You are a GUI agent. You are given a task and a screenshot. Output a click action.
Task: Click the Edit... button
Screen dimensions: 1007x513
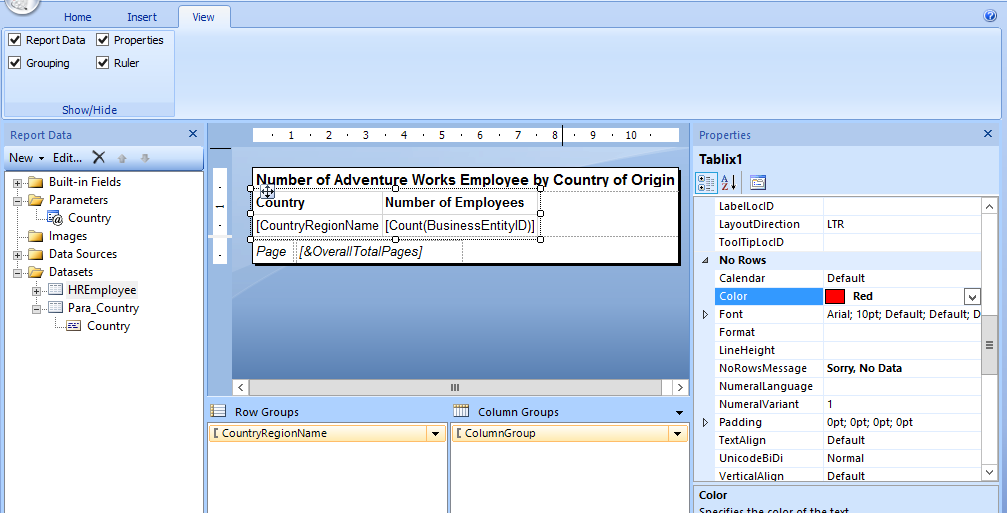click(x=67, y=158)
